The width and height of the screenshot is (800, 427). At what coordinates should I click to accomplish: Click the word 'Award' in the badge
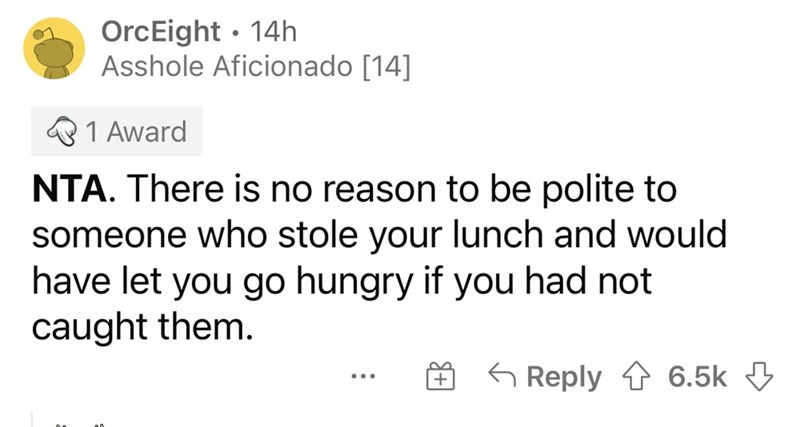coord(146,132)
